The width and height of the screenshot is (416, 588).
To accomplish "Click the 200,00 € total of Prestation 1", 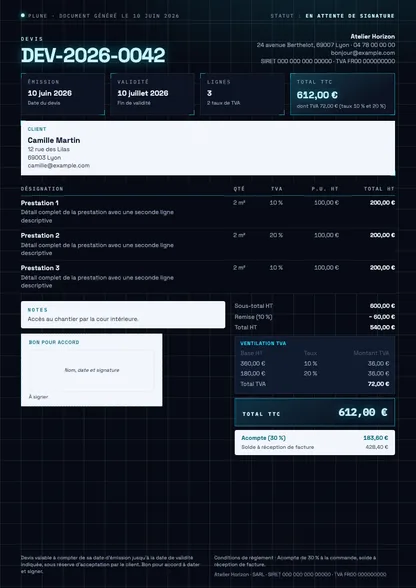I will point(382,202).
